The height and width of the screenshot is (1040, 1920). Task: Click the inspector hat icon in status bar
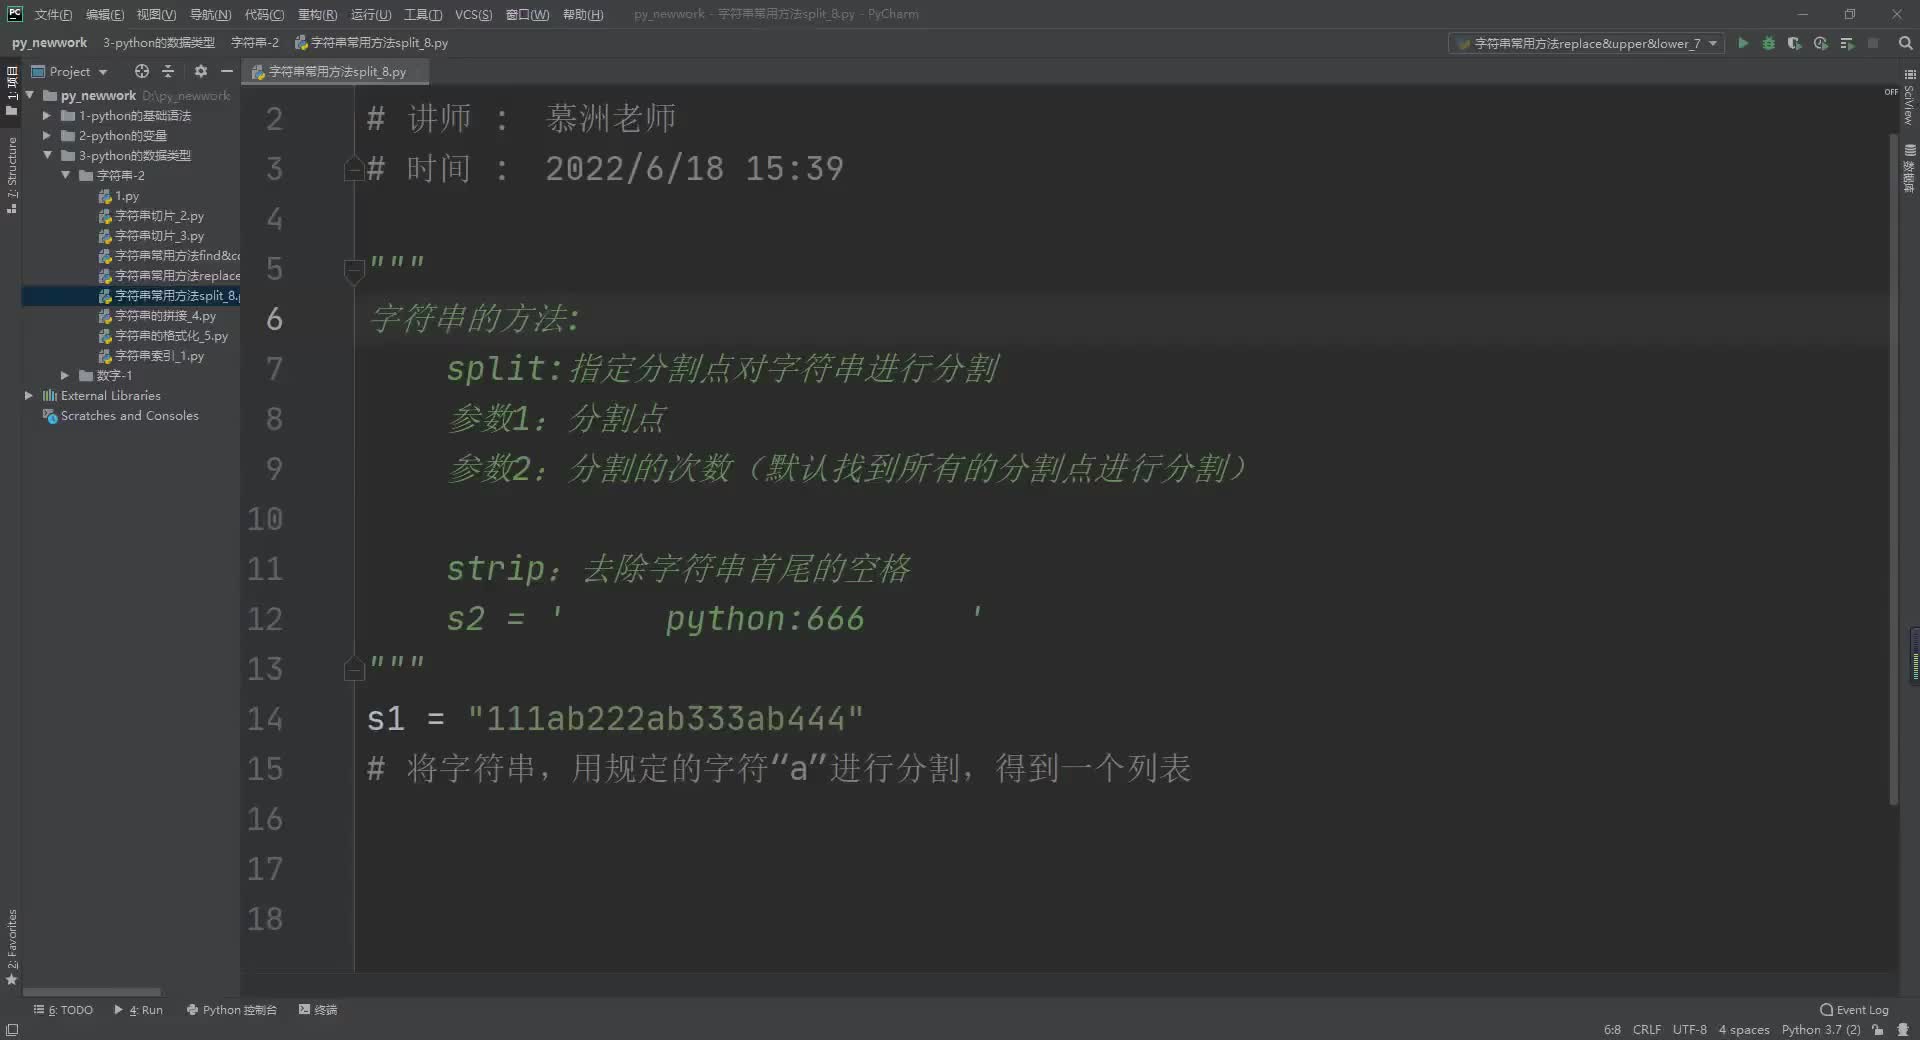coord(1903,1029)
